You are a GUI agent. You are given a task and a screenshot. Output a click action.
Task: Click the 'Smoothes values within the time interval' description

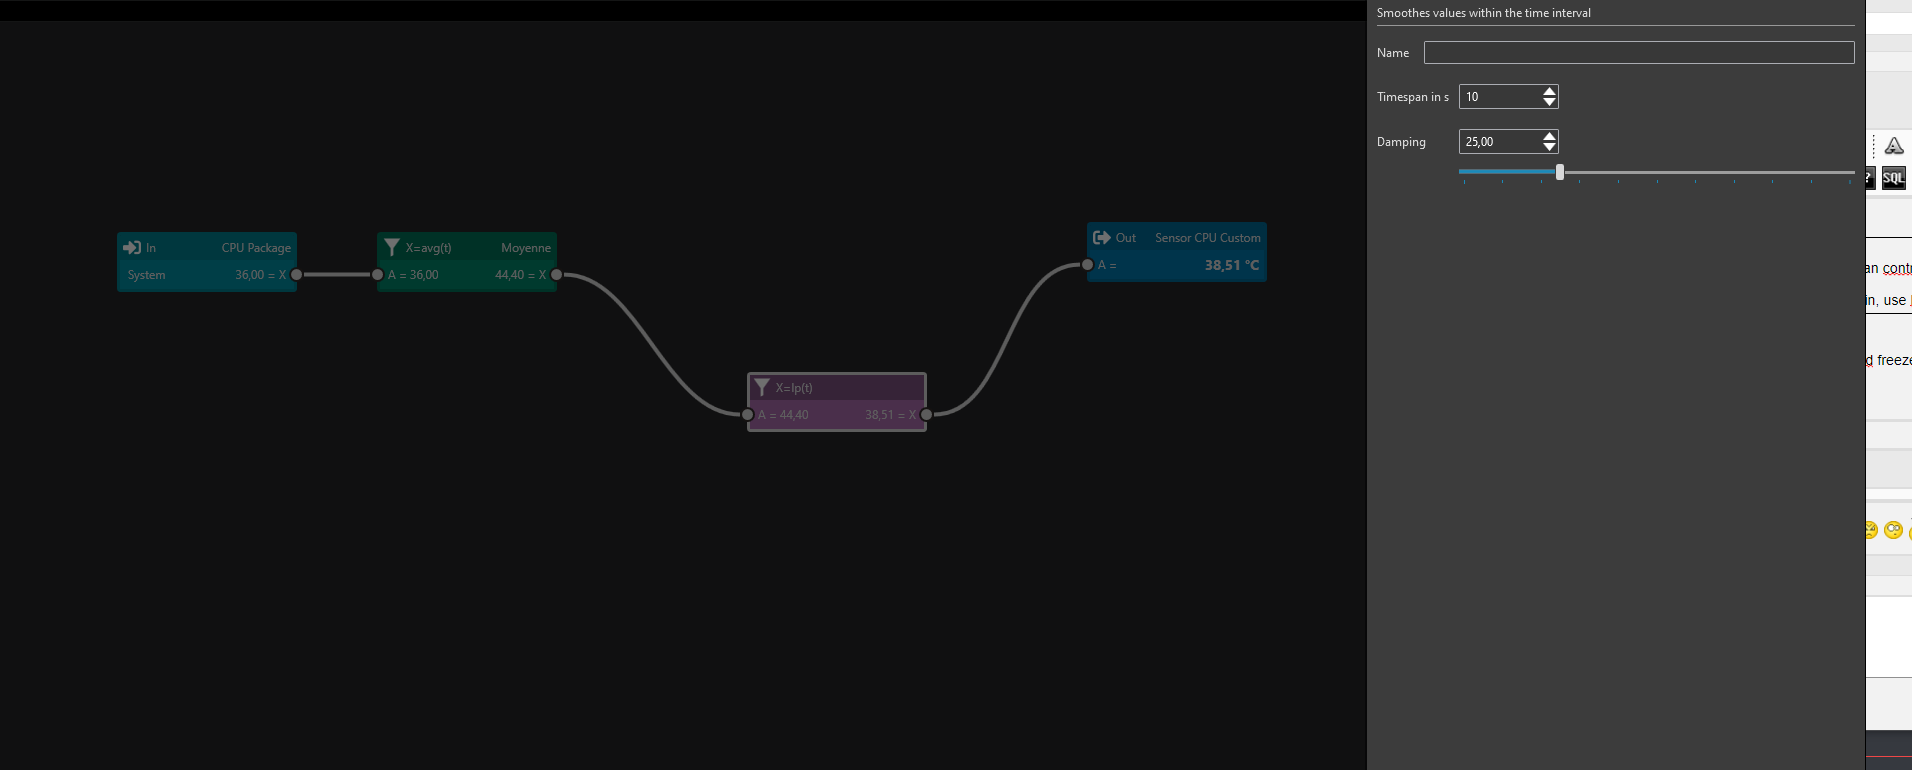(1484, 13)
